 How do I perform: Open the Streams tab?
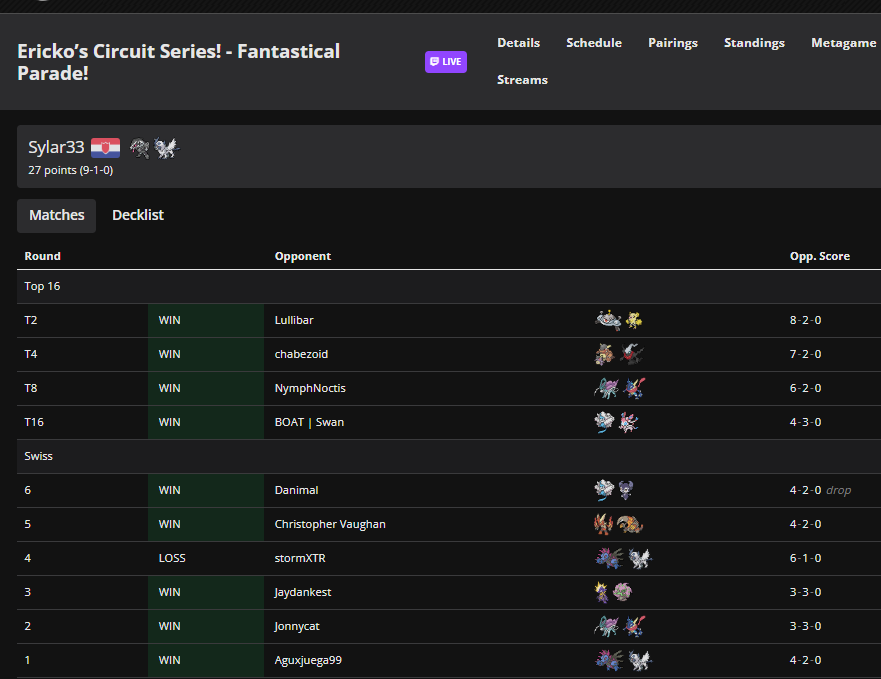tap(522, 80)
